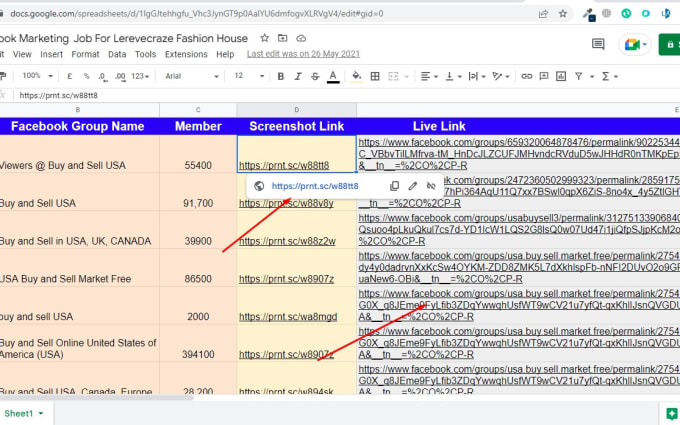
Task: Open the Insert menu
Action: [x=51, y=54]
